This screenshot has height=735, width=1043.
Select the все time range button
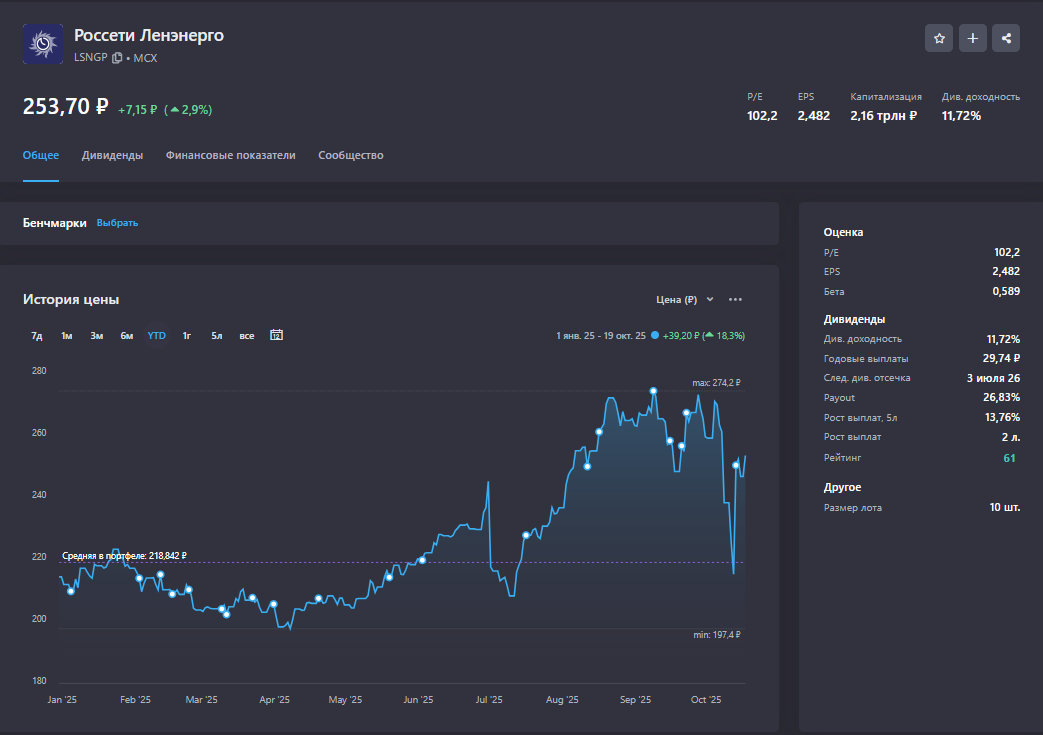coord(246,336)
